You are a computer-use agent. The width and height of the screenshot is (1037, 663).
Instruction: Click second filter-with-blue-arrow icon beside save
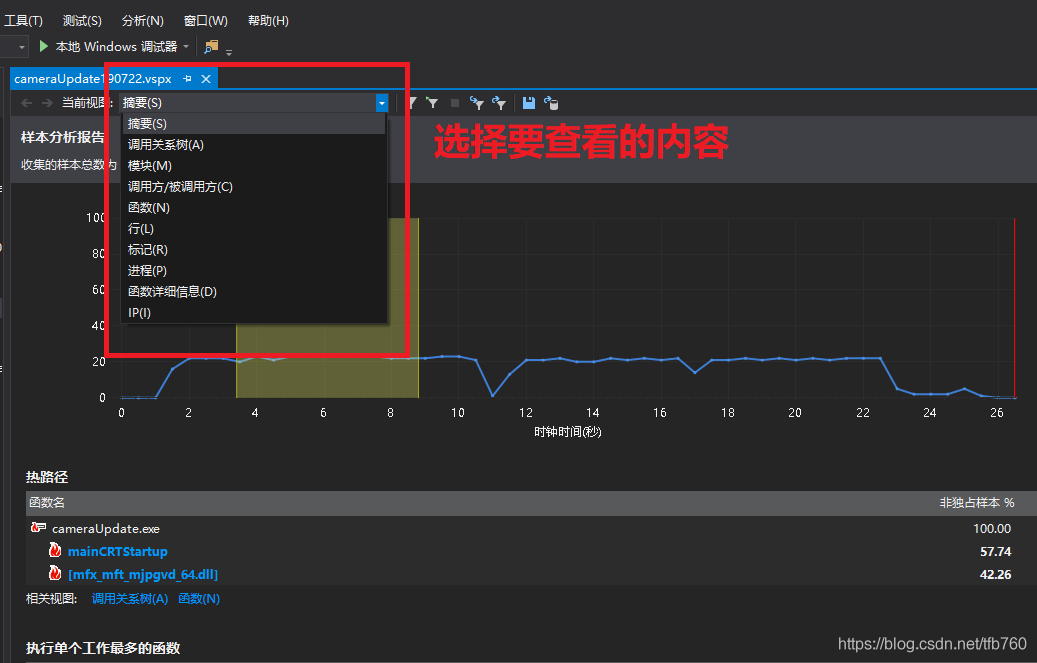[499, 103]
